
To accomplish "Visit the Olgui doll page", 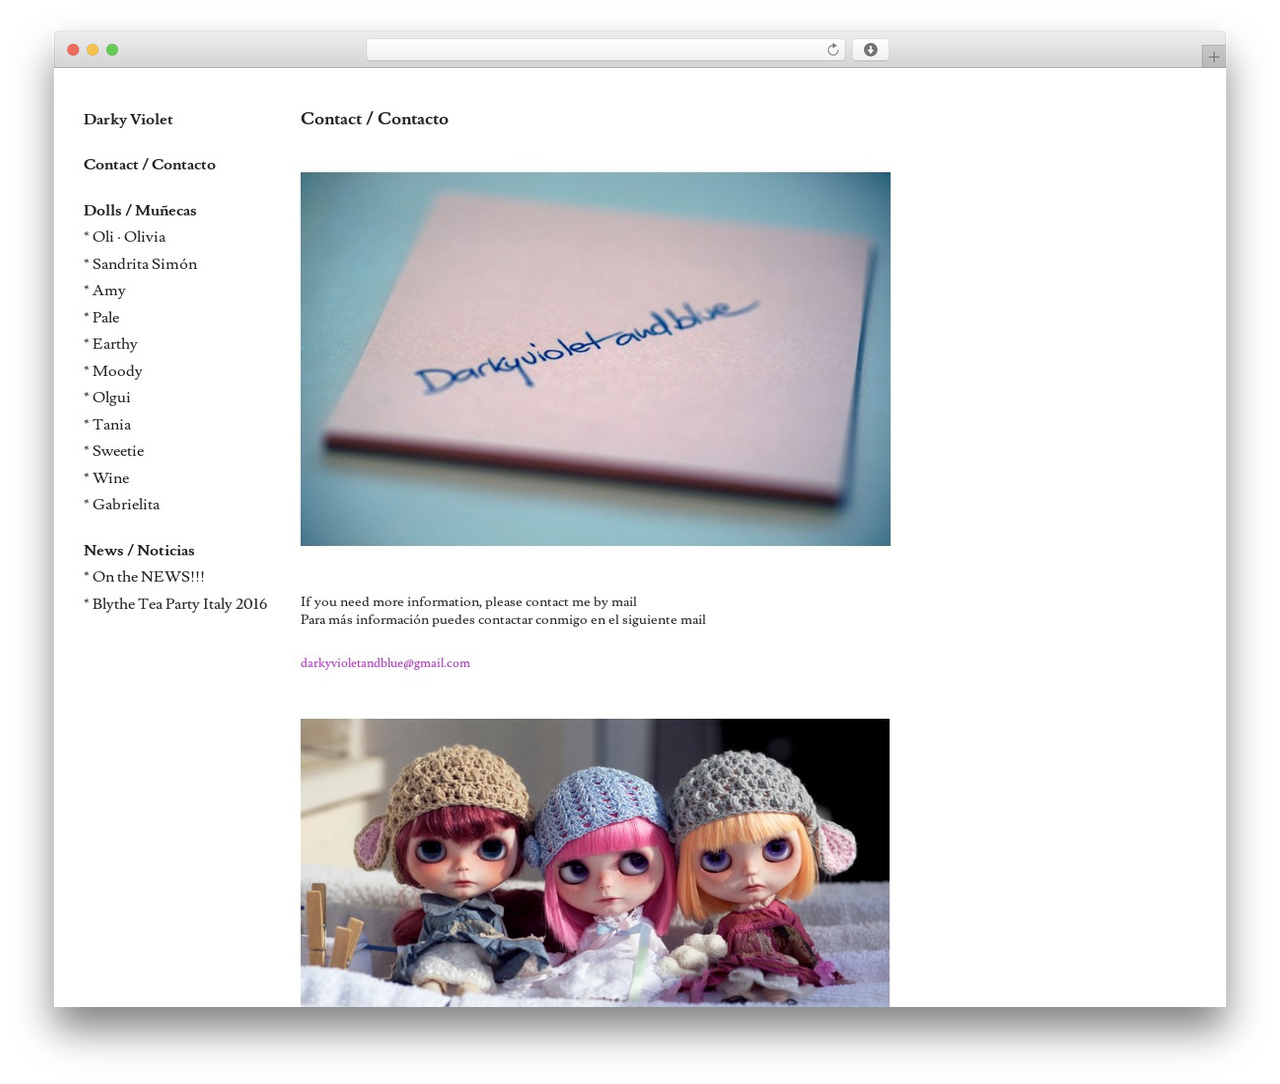I will click(x=107, y=397).
